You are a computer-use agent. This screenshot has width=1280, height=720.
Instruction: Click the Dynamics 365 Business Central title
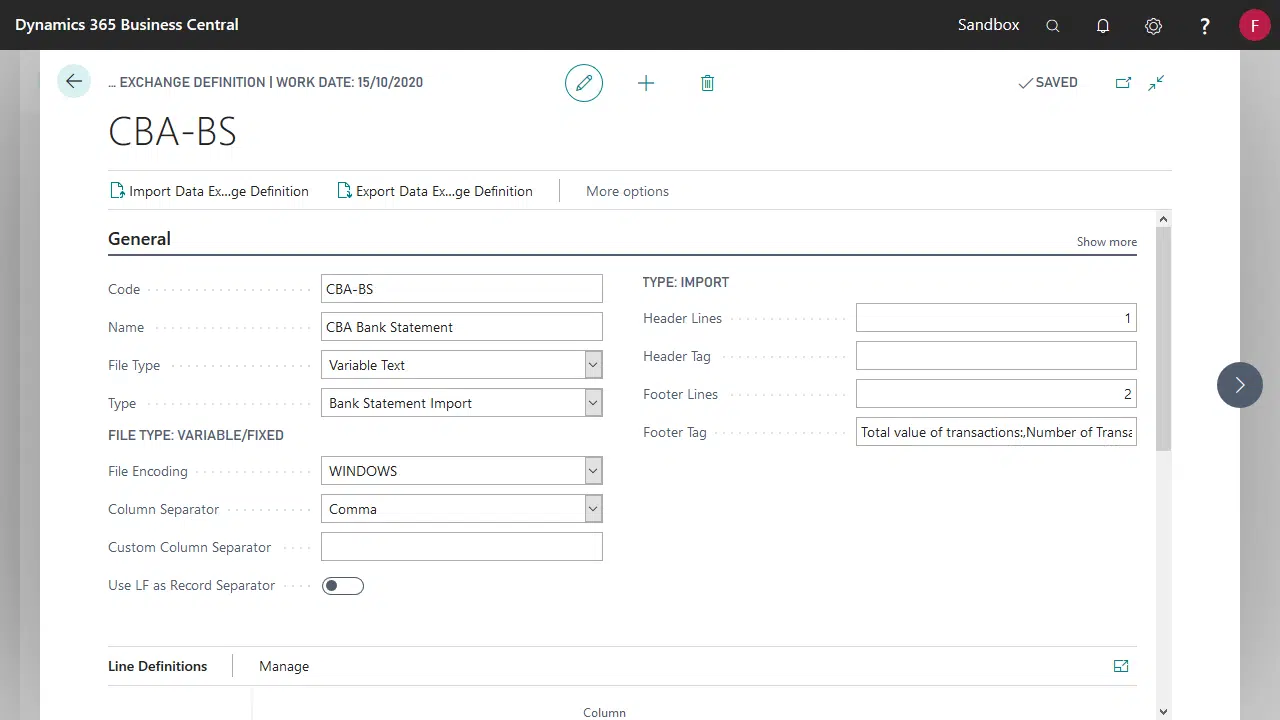[x=127, y=25]
